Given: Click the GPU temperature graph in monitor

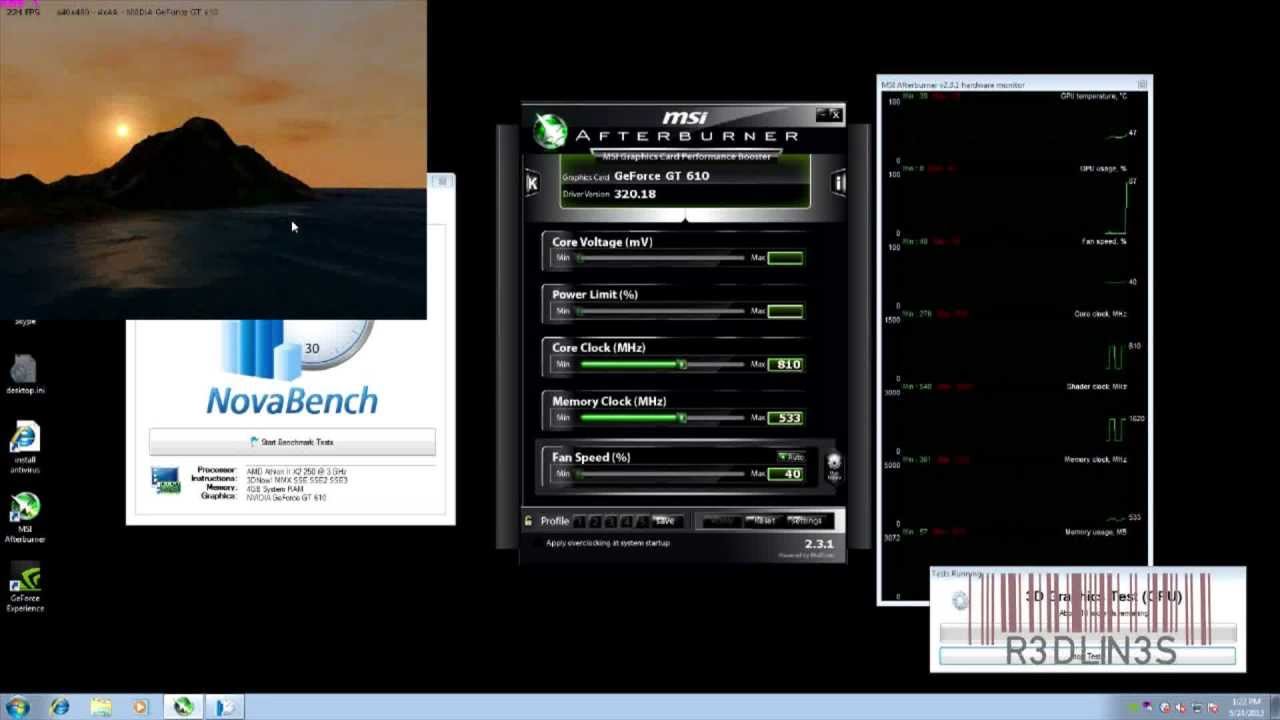Looking at the screenshot, I should (x=1016, y=128).
